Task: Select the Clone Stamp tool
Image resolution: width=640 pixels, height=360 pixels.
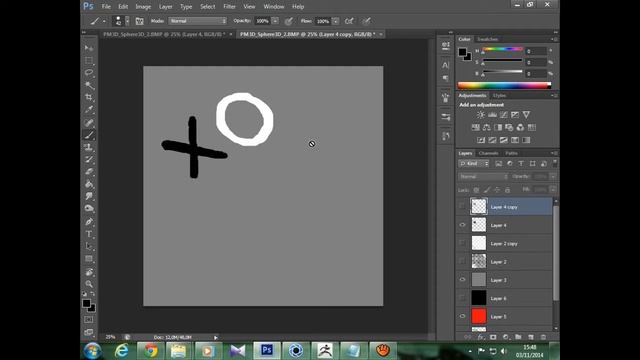Action: coord(89,147)
